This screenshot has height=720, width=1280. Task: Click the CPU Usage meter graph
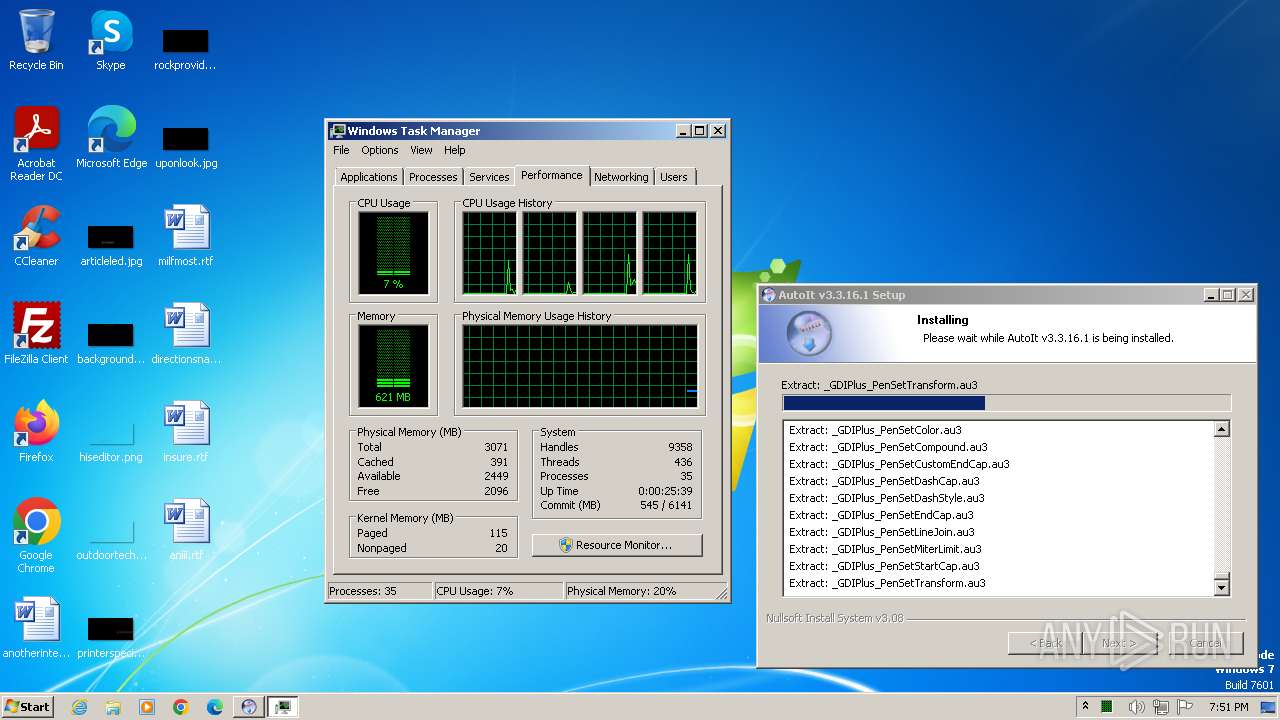click(x=393, y=253)
